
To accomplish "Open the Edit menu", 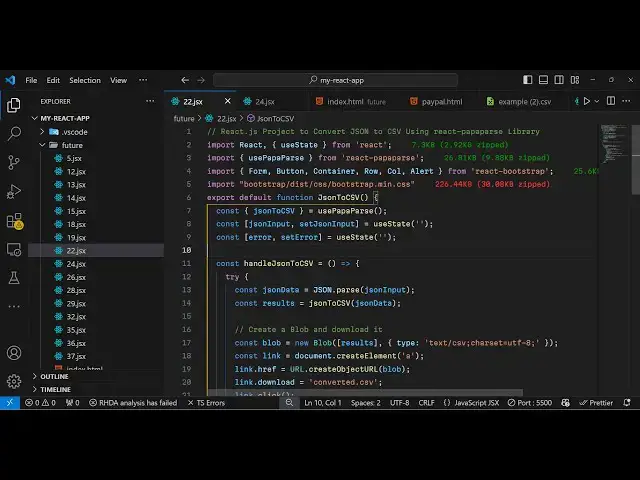I will (53, 80).
